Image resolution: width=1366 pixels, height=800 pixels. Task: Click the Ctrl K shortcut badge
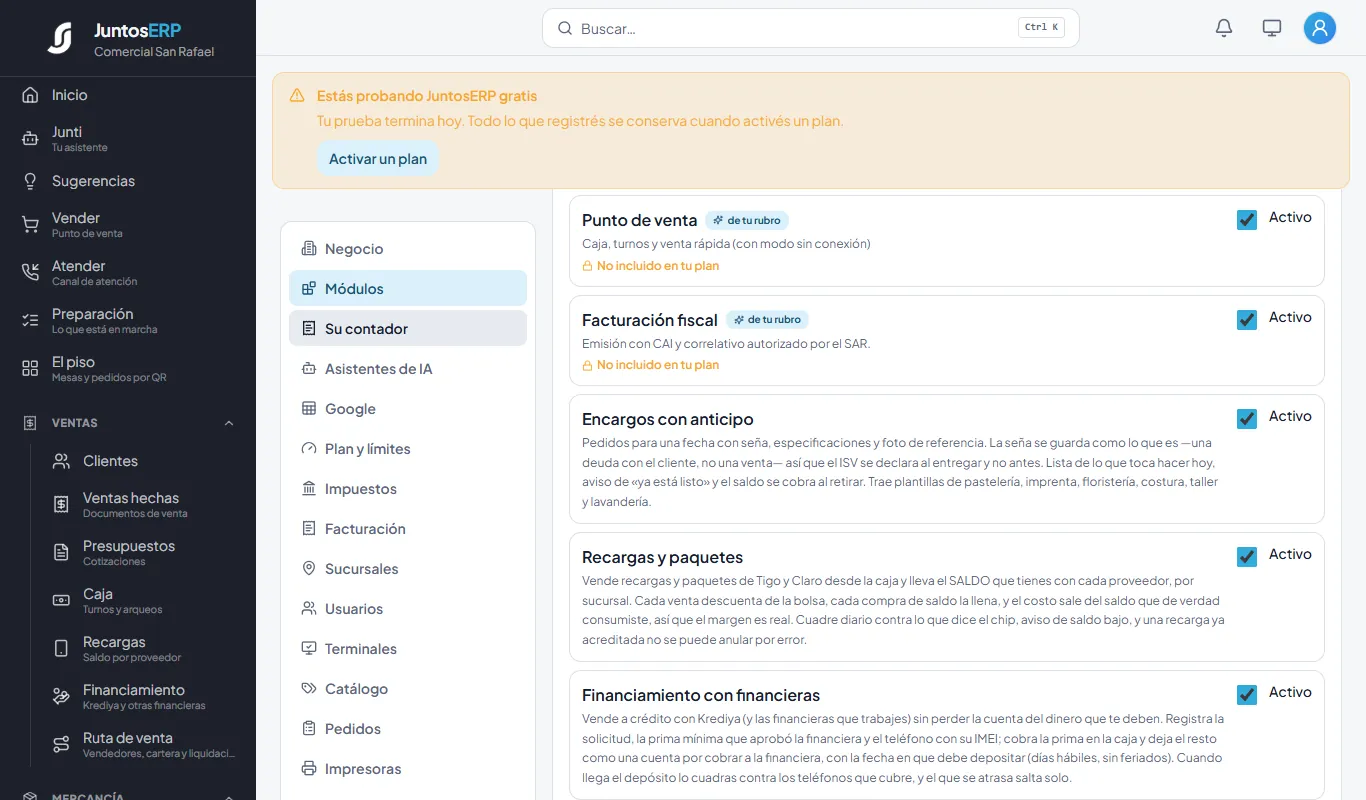tap(1041, 28)
